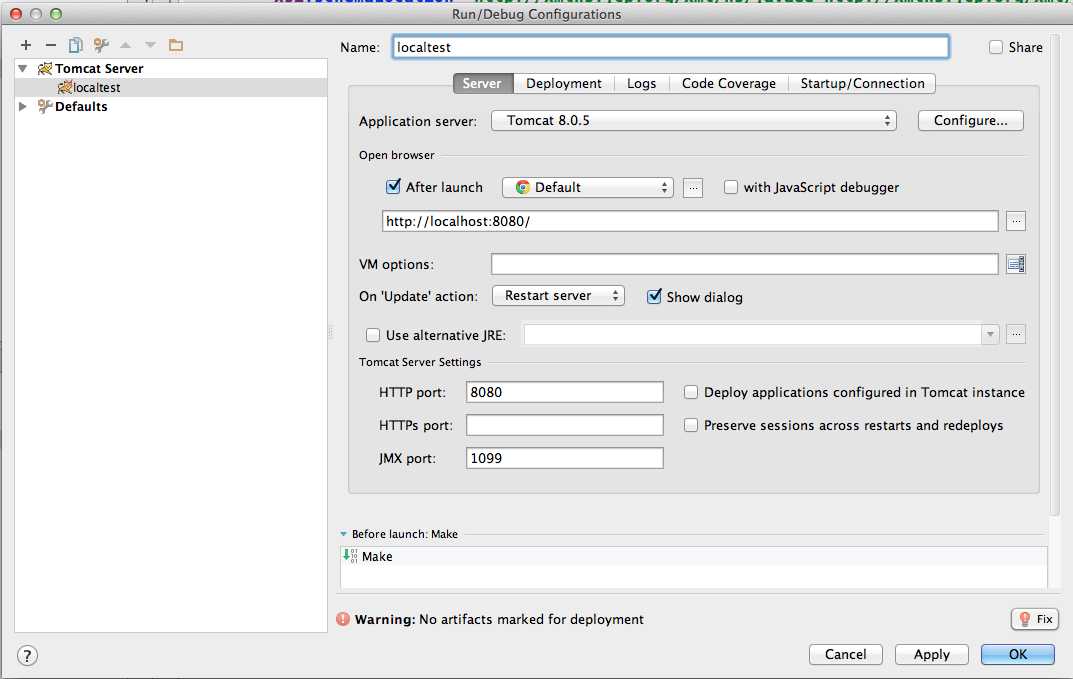1073x679 pixels.
Task: Open the alternative JRE dropdown arrow
Action: [x=990, y=335]
